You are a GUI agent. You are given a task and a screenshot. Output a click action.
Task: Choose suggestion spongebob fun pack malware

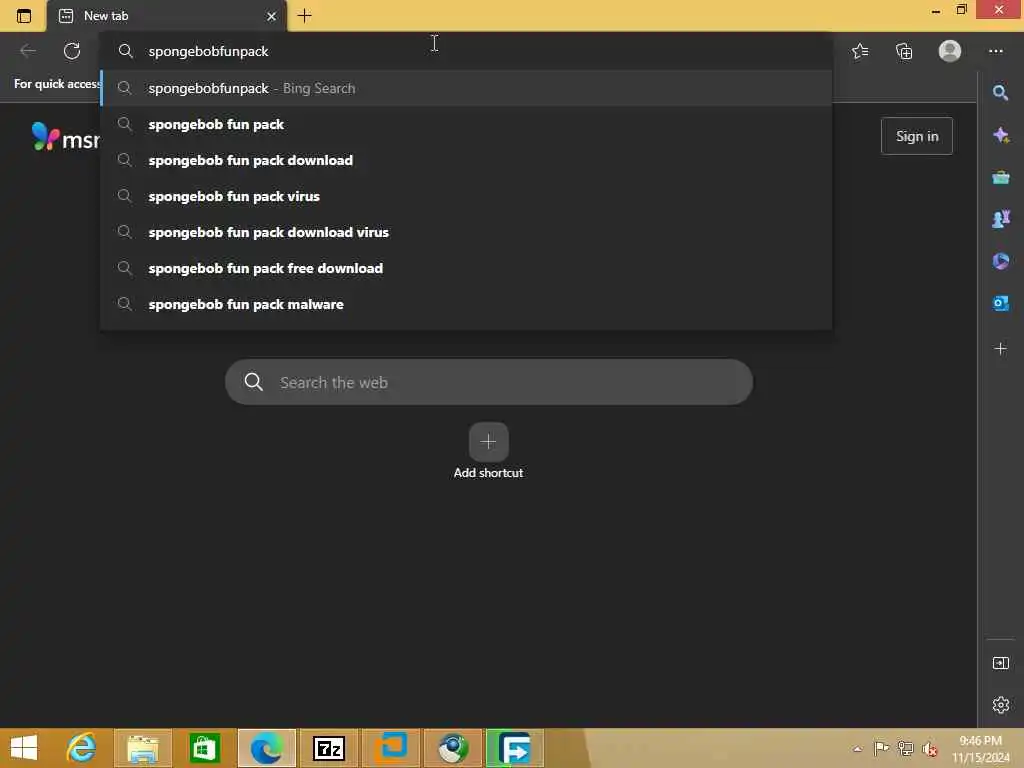click(466, 304)
